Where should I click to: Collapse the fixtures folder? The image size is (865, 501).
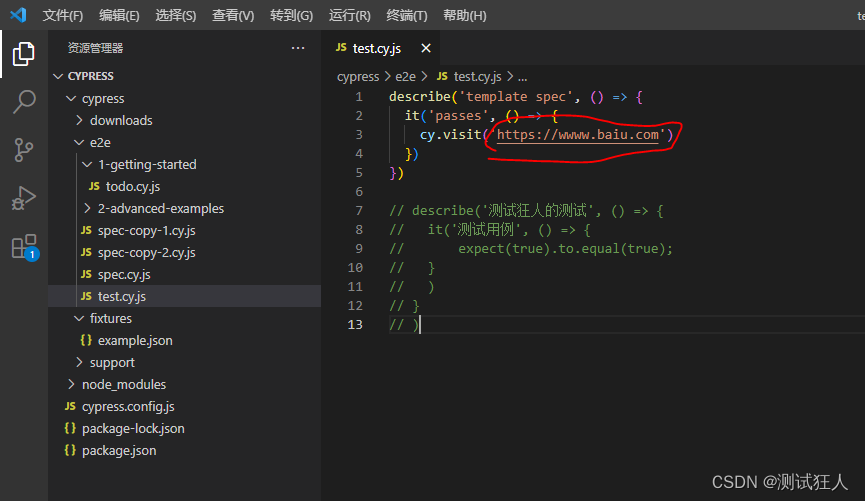click(185, 318)
